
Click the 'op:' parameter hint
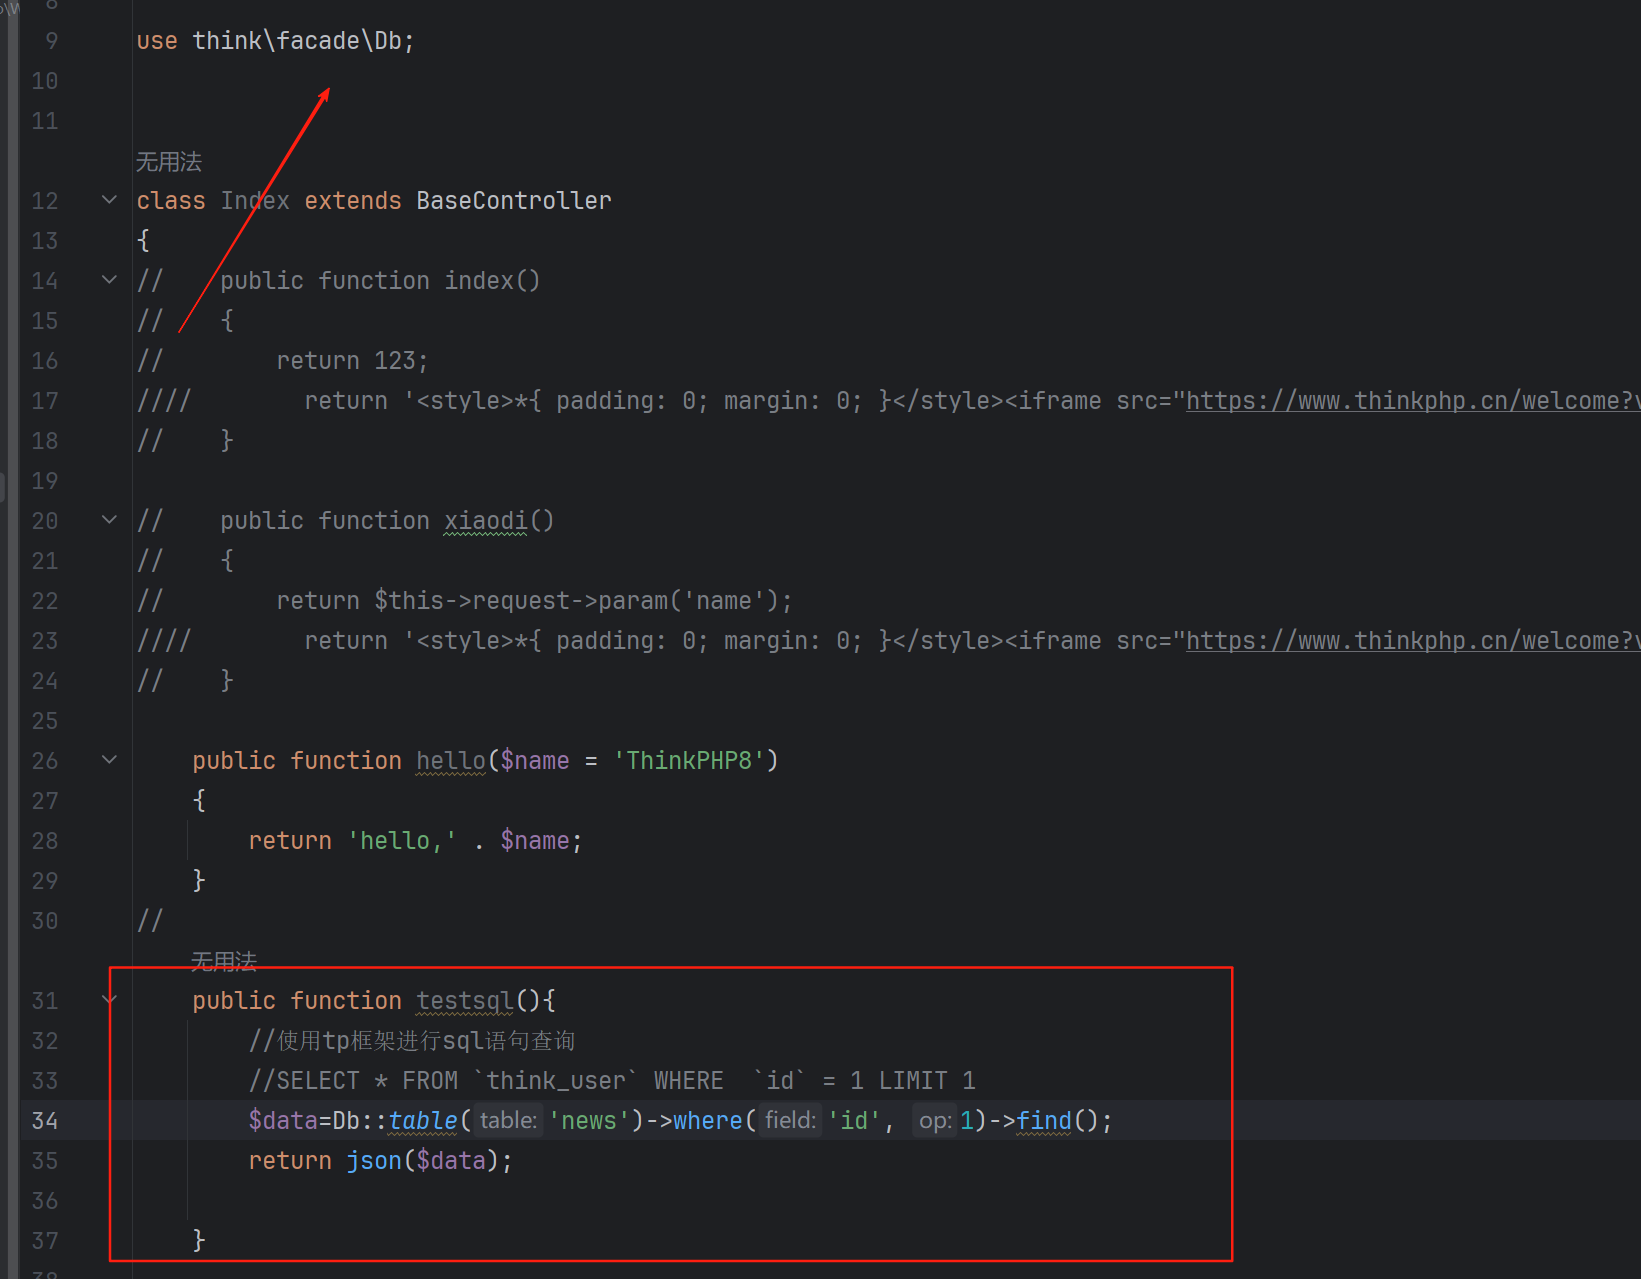tap(934, 1121)
